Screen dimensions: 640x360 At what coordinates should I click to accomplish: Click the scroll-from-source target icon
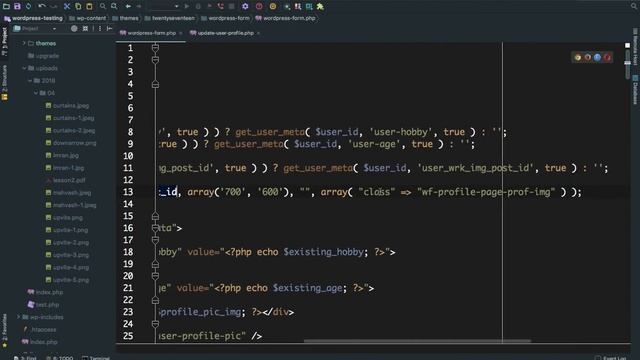click(x=74, y=29)
